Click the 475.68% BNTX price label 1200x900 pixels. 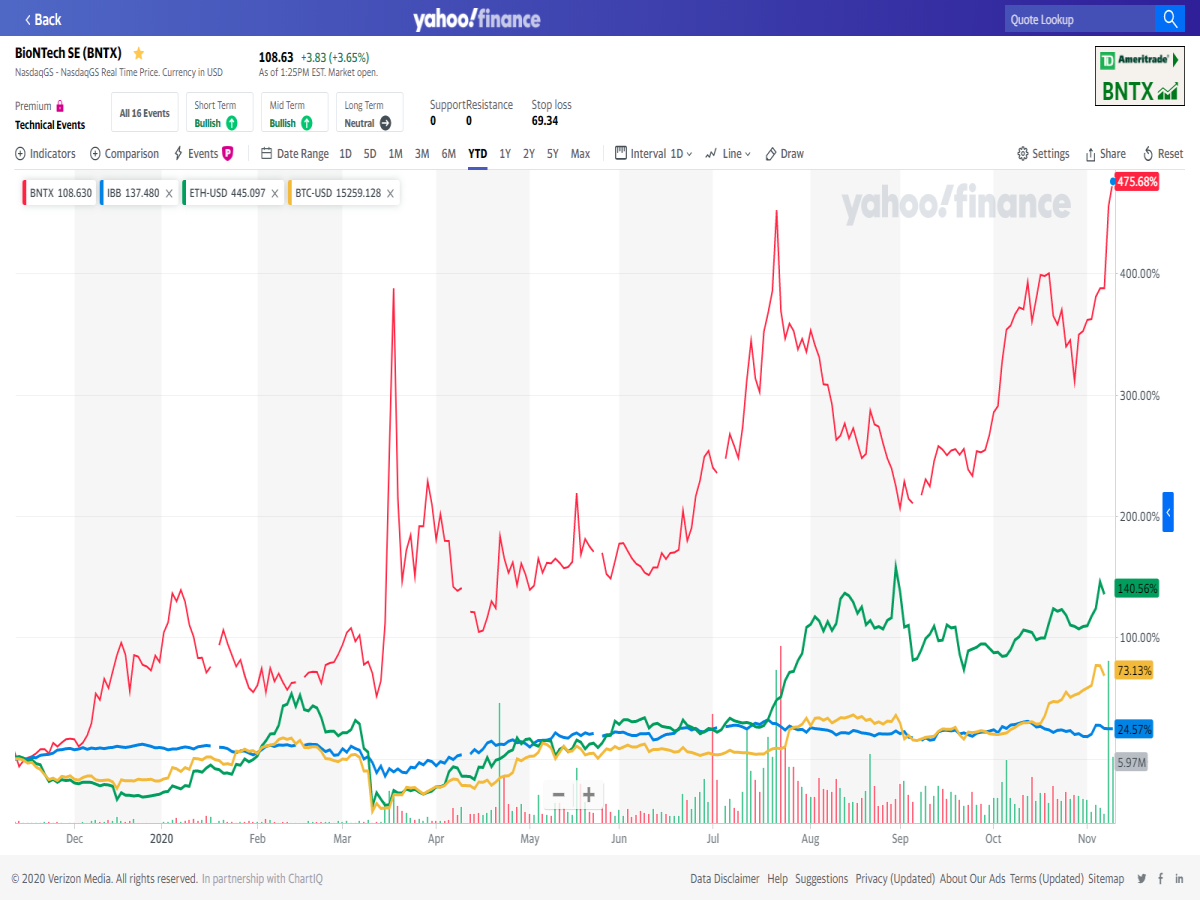point(1137,182)
